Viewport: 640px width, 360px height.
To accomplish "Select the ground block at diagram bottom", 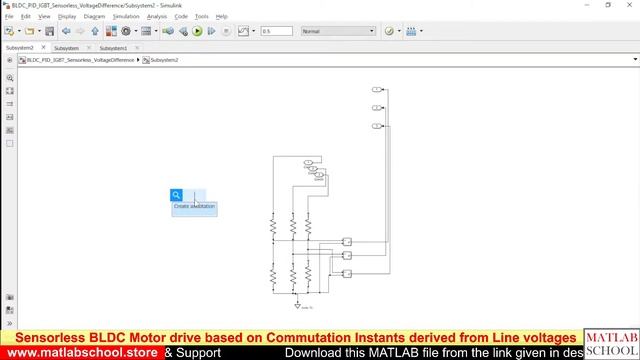I will (298, 306).
